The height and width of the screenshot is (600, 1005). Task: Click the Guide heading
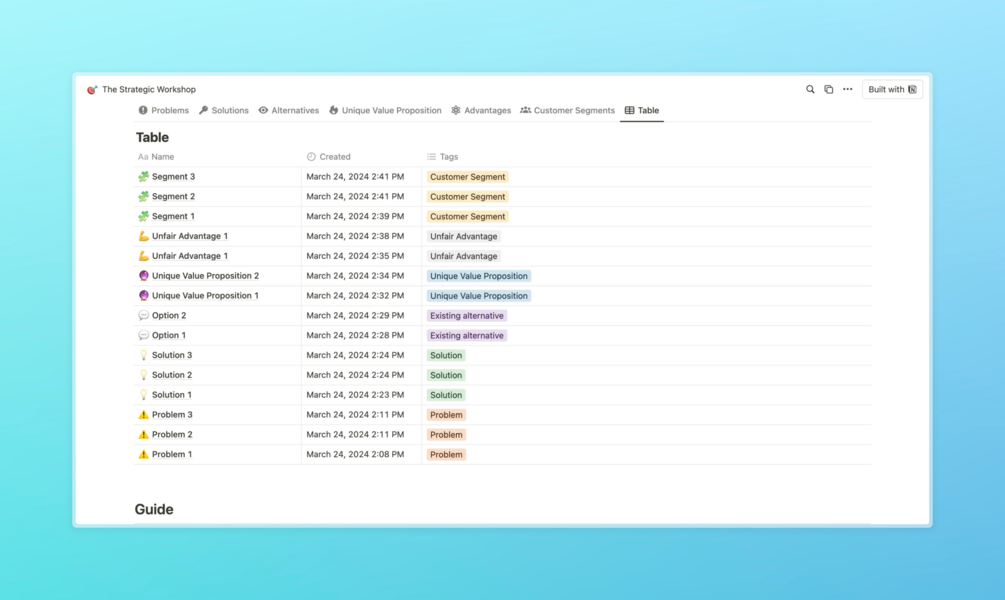154,509
